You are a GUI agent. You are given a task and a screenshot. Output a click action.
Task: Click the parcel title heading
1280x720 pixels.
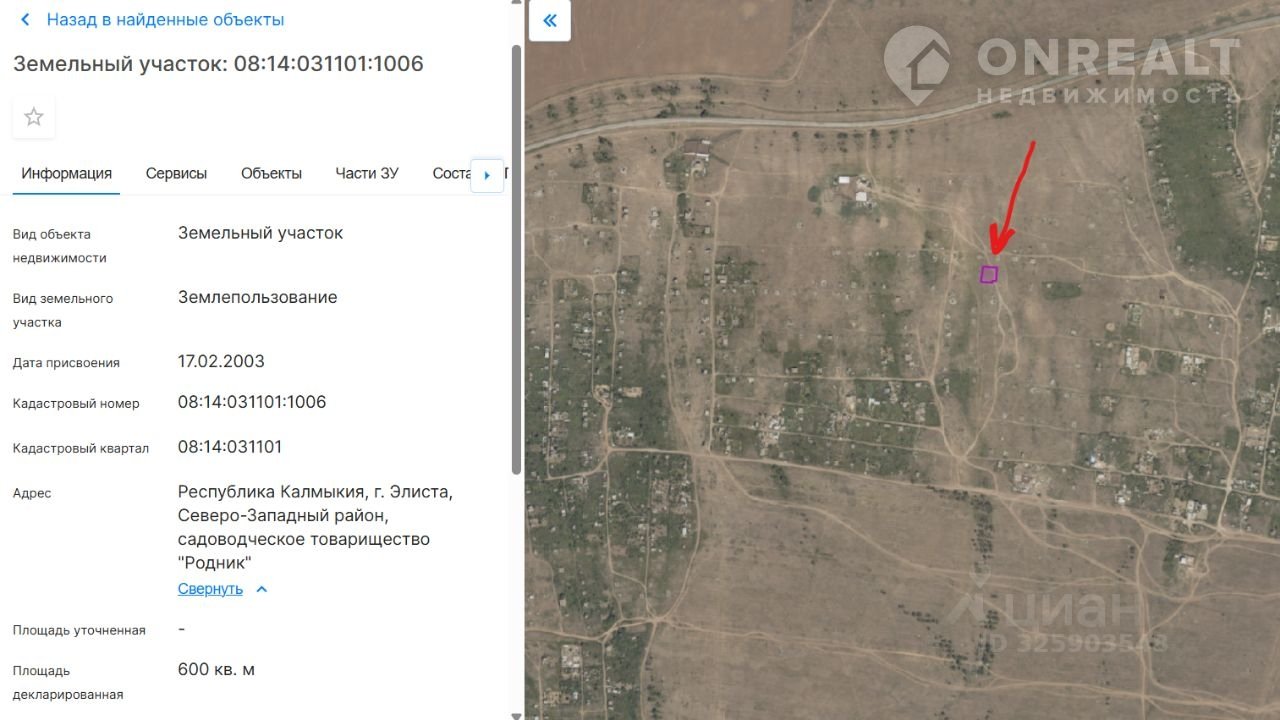click(218, 64)
